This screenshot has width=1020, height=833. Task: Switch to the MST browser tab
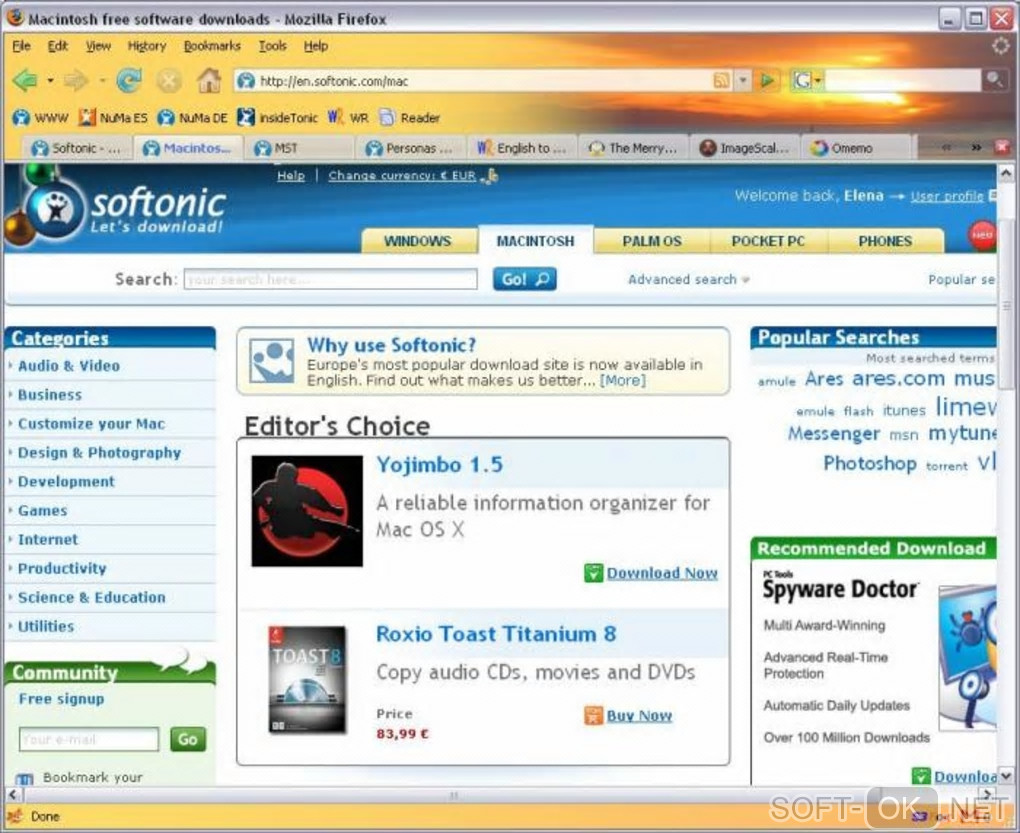click(300, 148)
